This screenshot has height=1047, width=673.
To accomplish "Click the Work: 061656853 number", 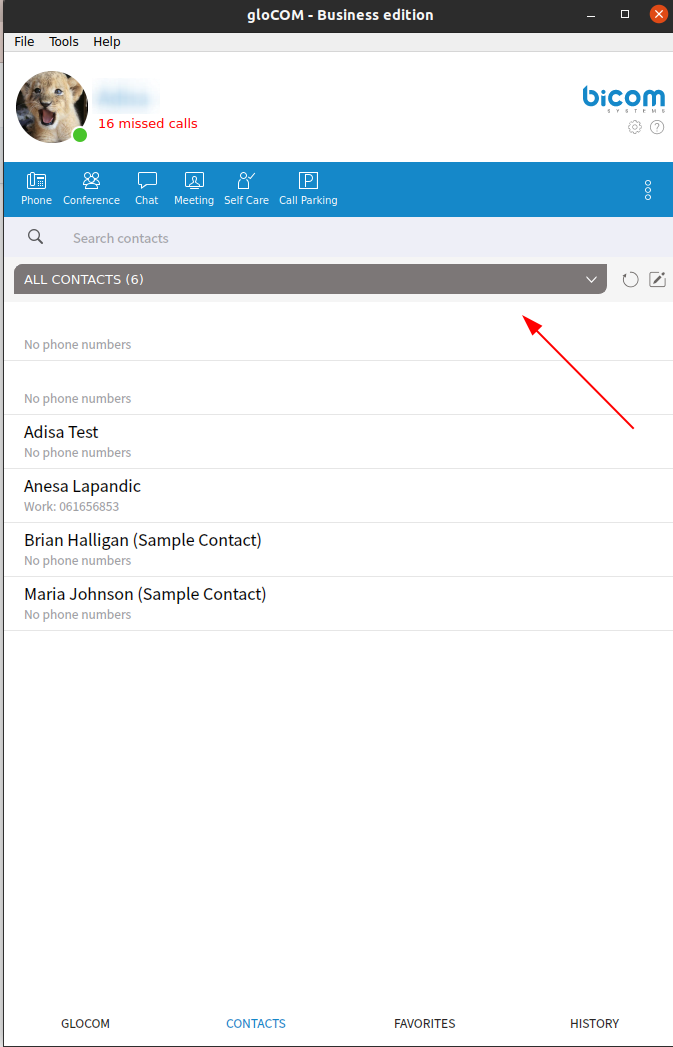I will tap(71, 507).
